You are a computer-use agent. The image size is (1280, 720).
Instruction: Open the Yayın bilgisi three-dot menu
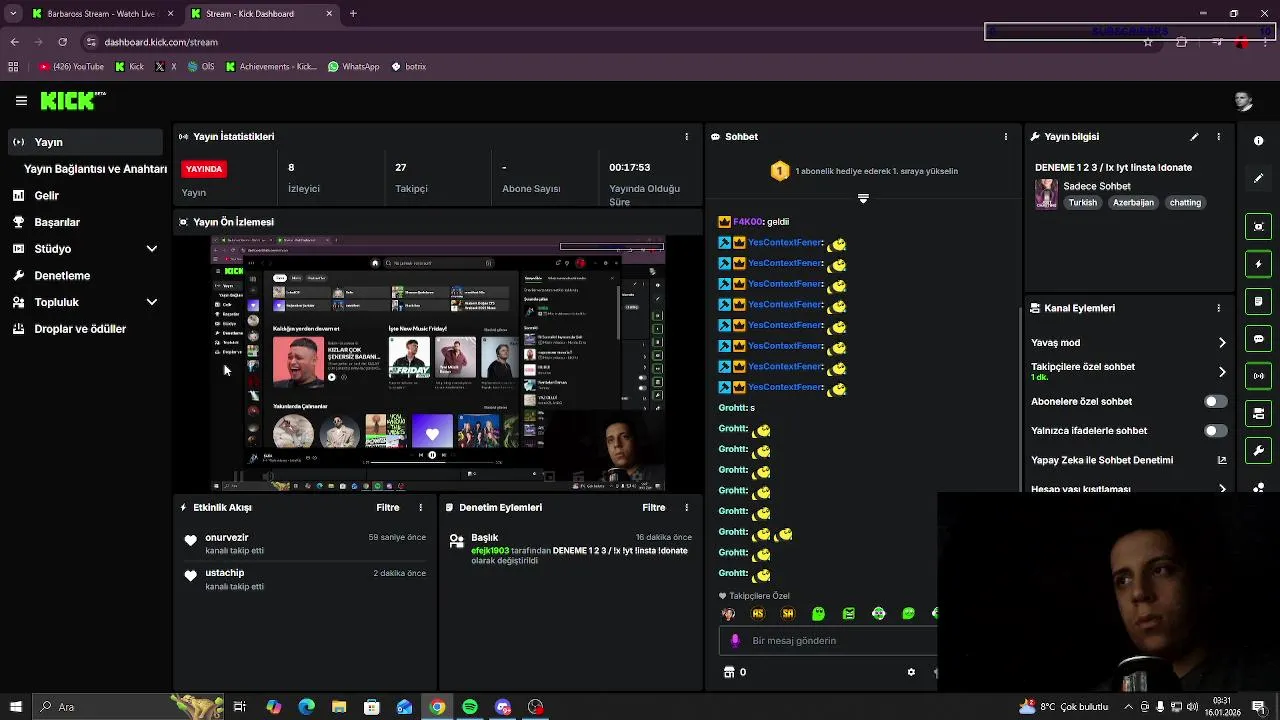pos(1218,137)
